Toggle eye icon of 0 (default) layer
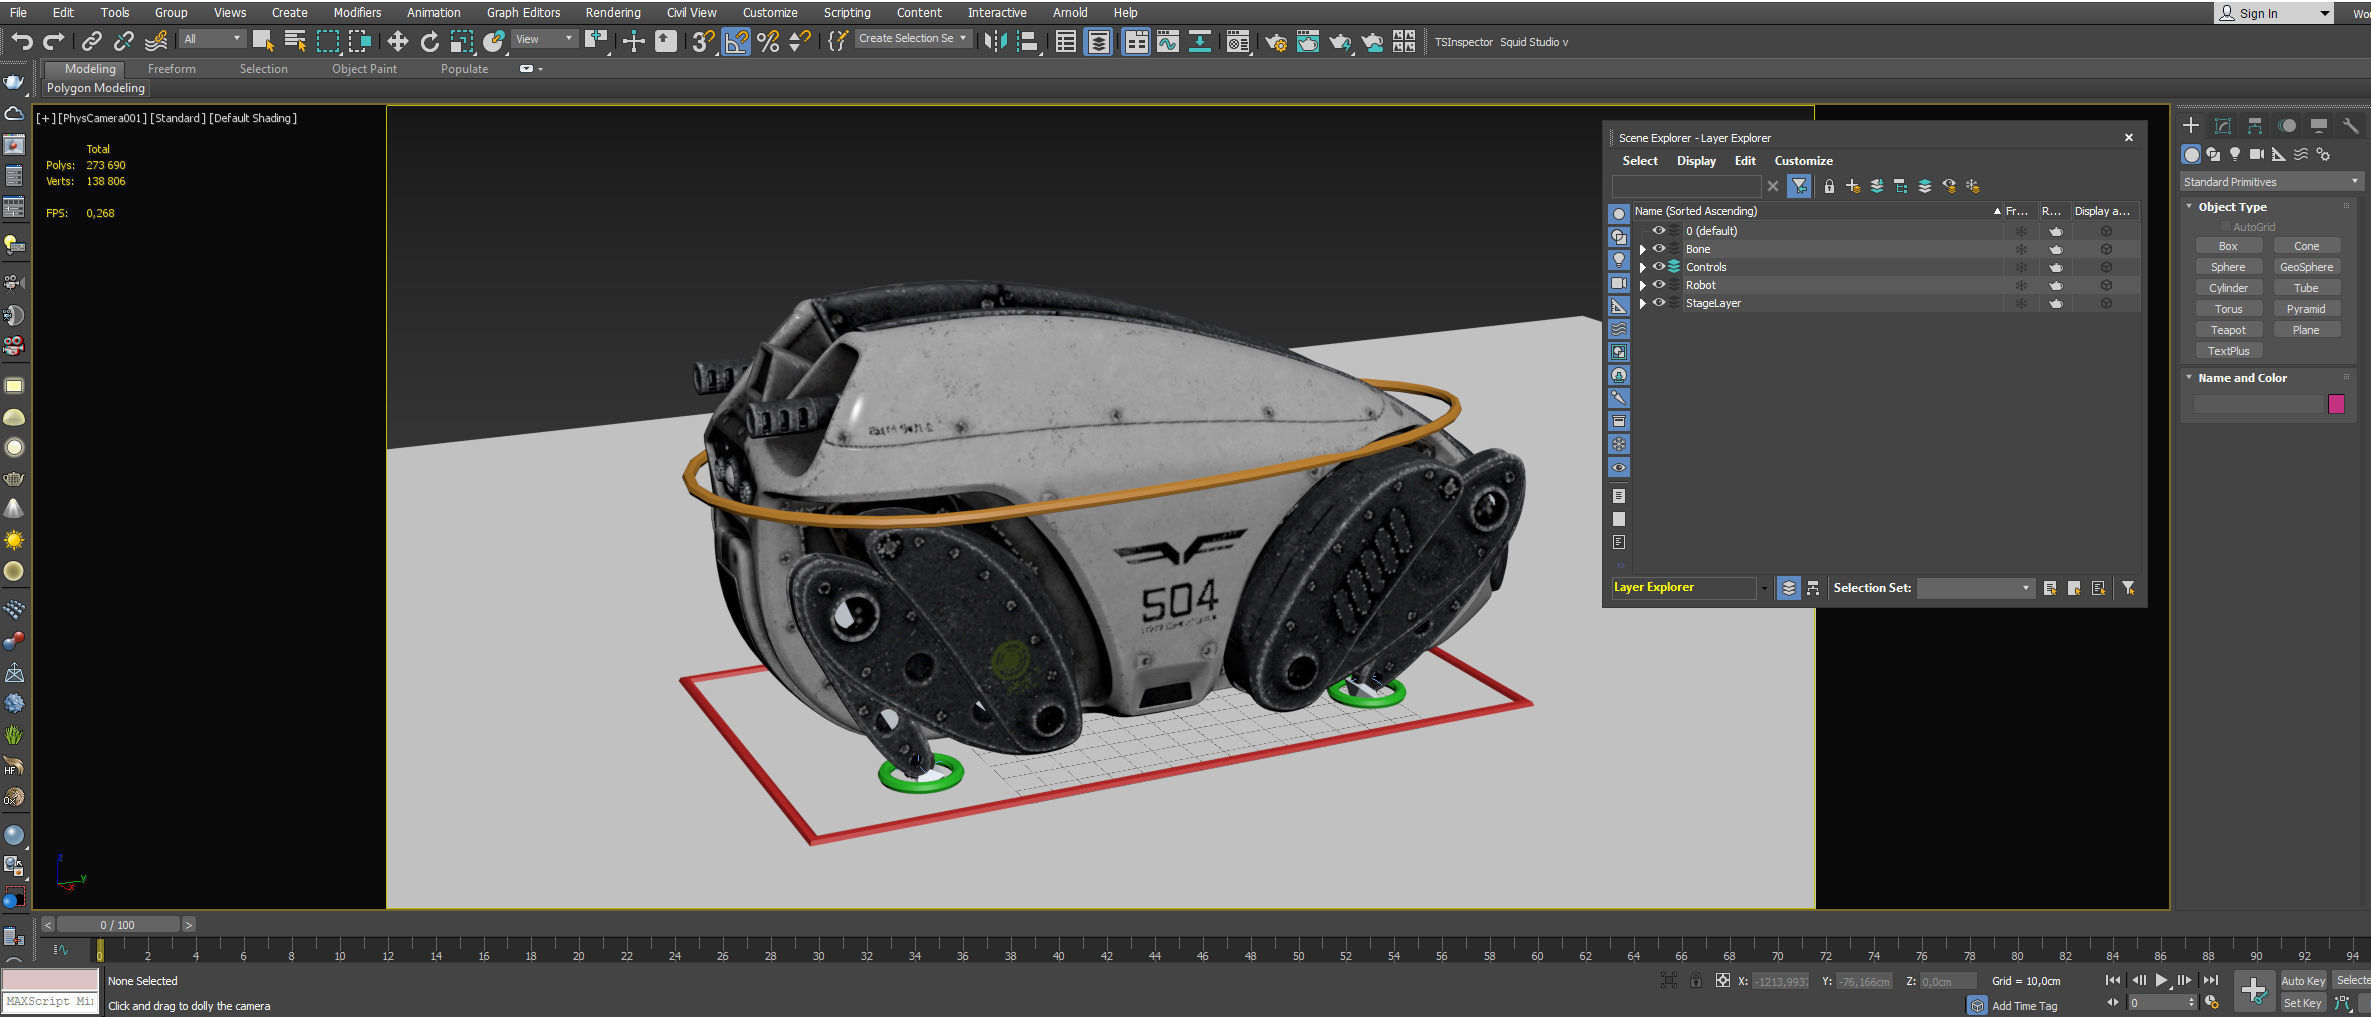Image resolution: width=2371 pixels, height=1017 pixels. point(1659,231)
